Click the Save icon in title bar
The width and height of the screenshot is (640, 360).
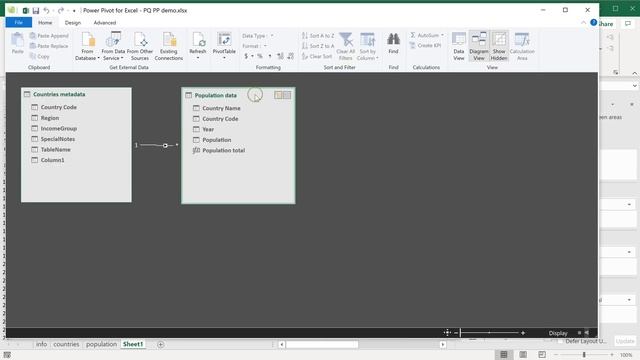pos(36,11)
